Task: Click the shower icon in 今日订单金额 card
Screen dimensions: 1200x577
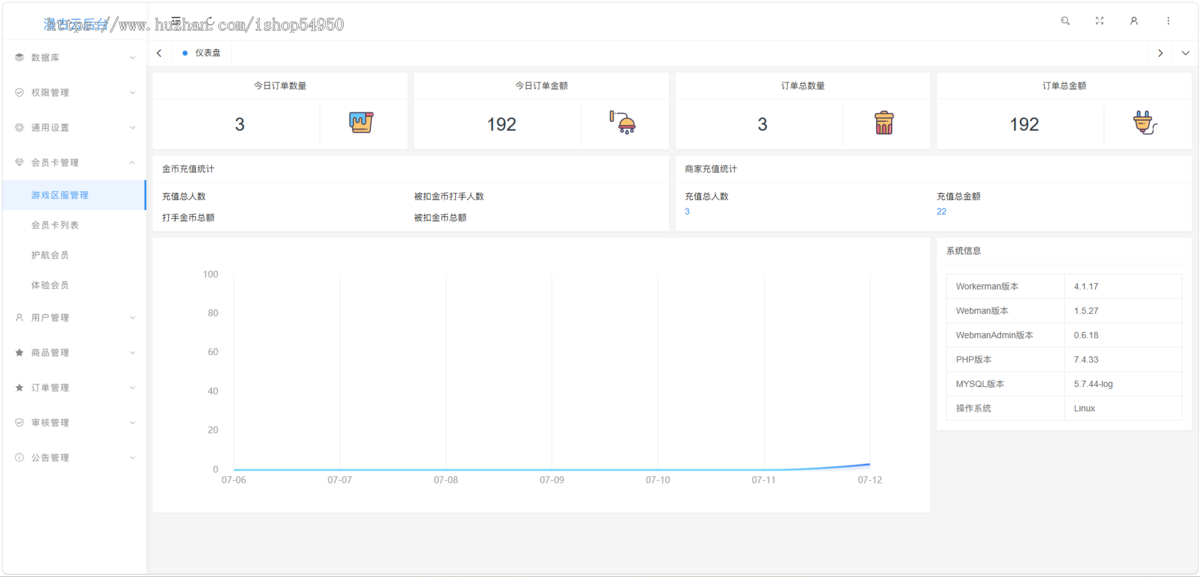Action: (x=623, y=123)
